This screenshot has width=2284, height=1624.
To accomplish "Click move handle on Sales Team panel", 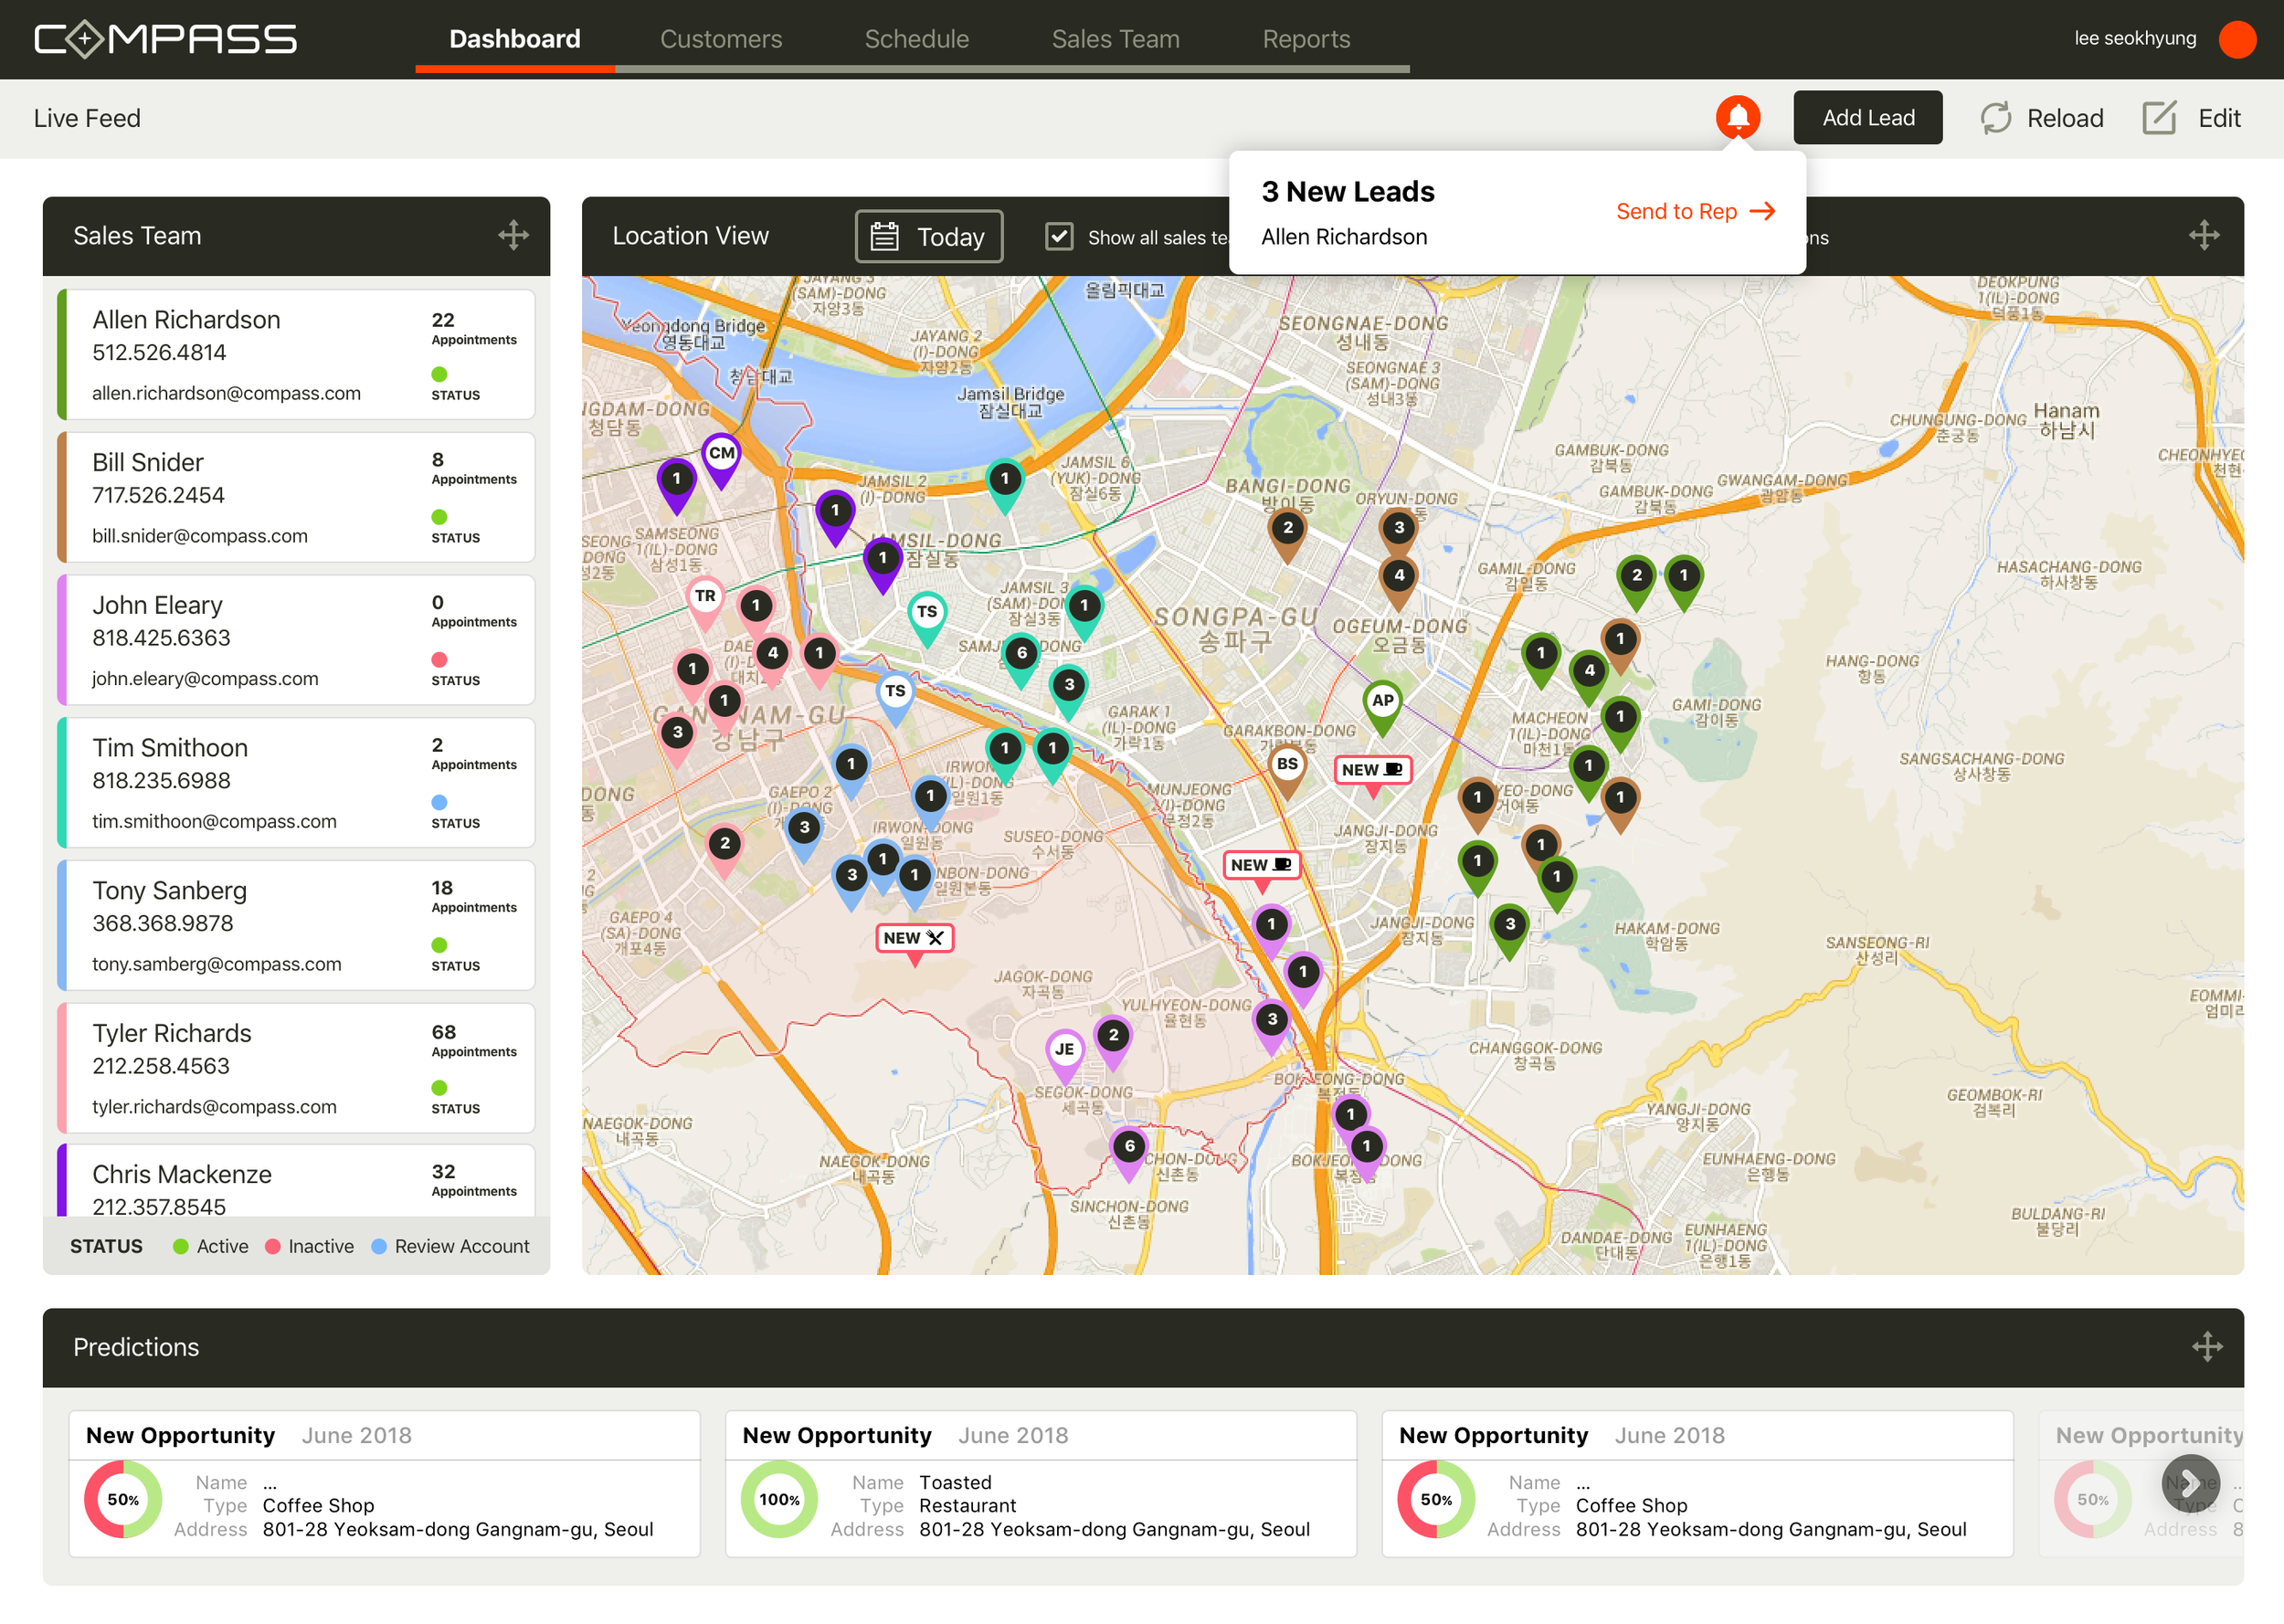I will point(513,236).
